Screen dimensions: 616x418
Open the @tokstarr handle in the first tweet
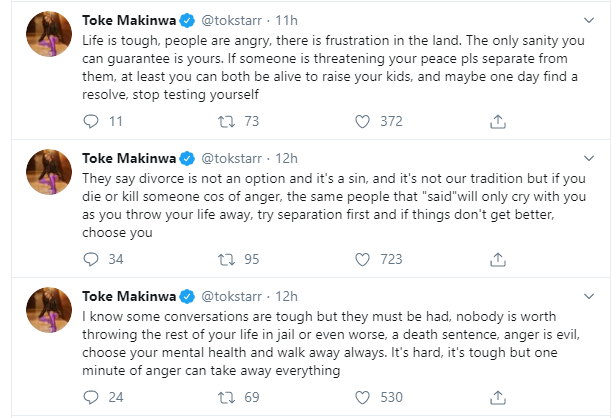coord(237,20)
